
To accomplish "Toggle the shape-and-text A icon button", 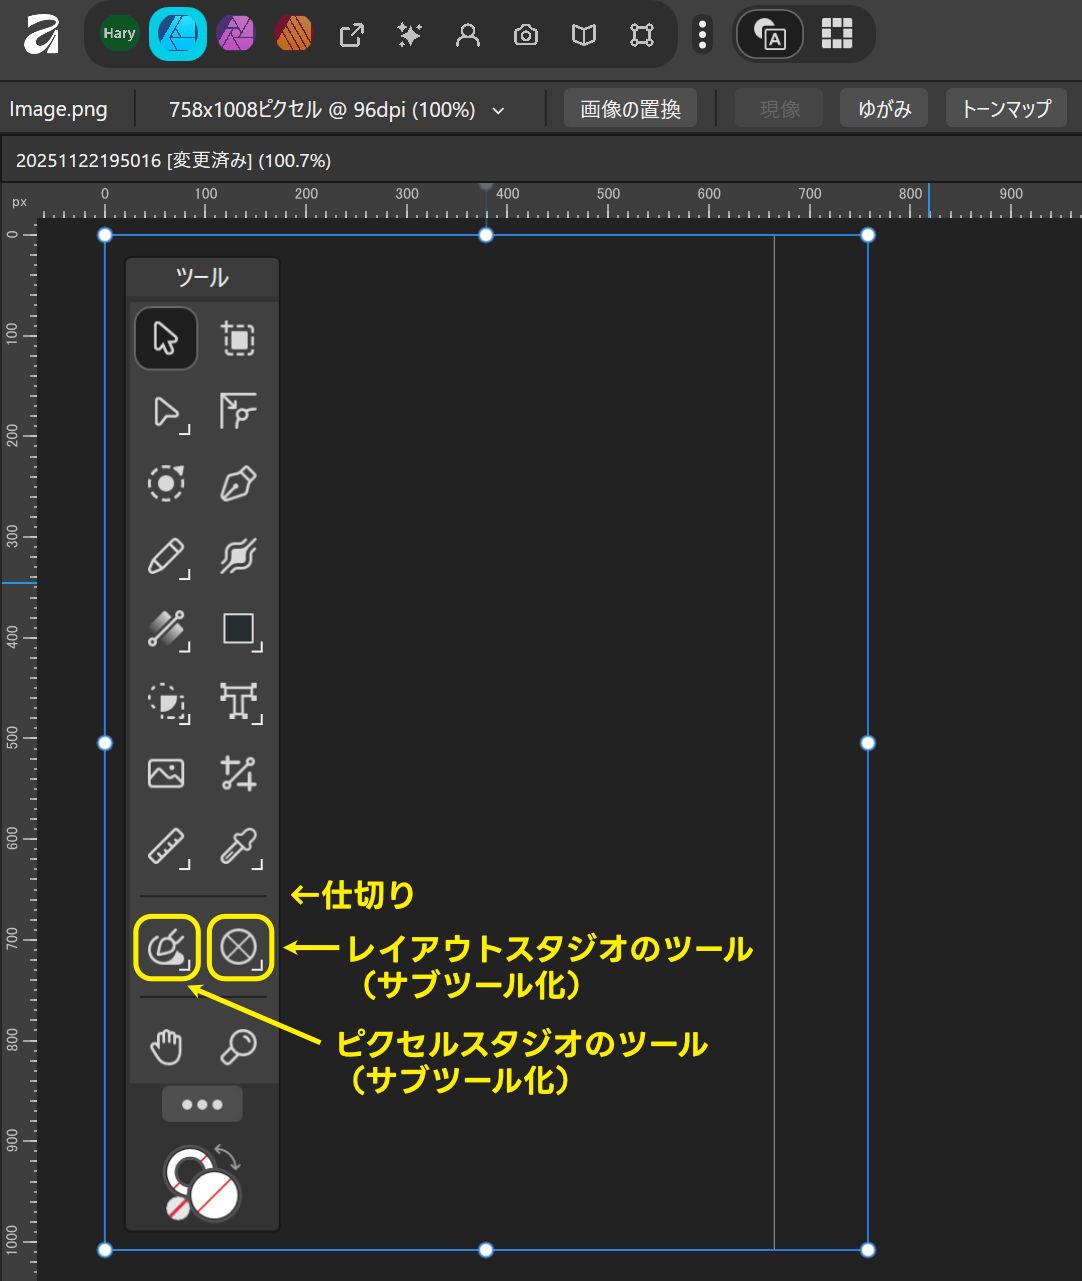I will tap(769, 35).
